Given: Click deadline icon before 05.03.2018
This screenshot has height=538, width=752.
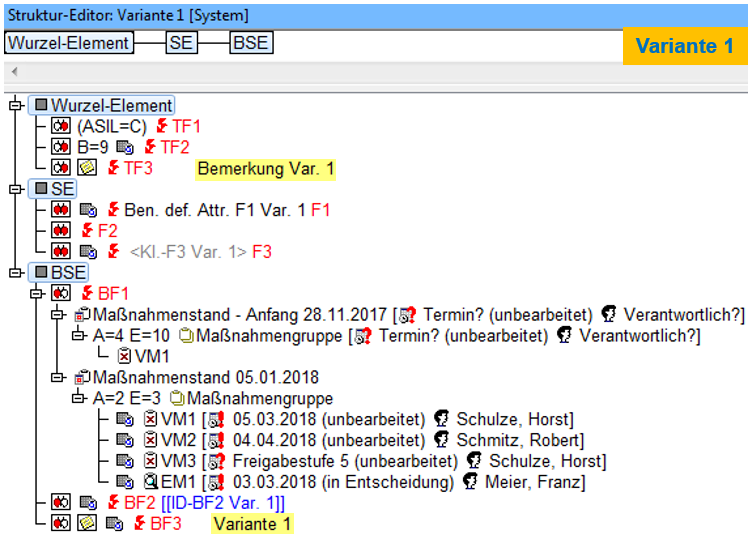Looking at the screenshot, I should click(216, 420).
